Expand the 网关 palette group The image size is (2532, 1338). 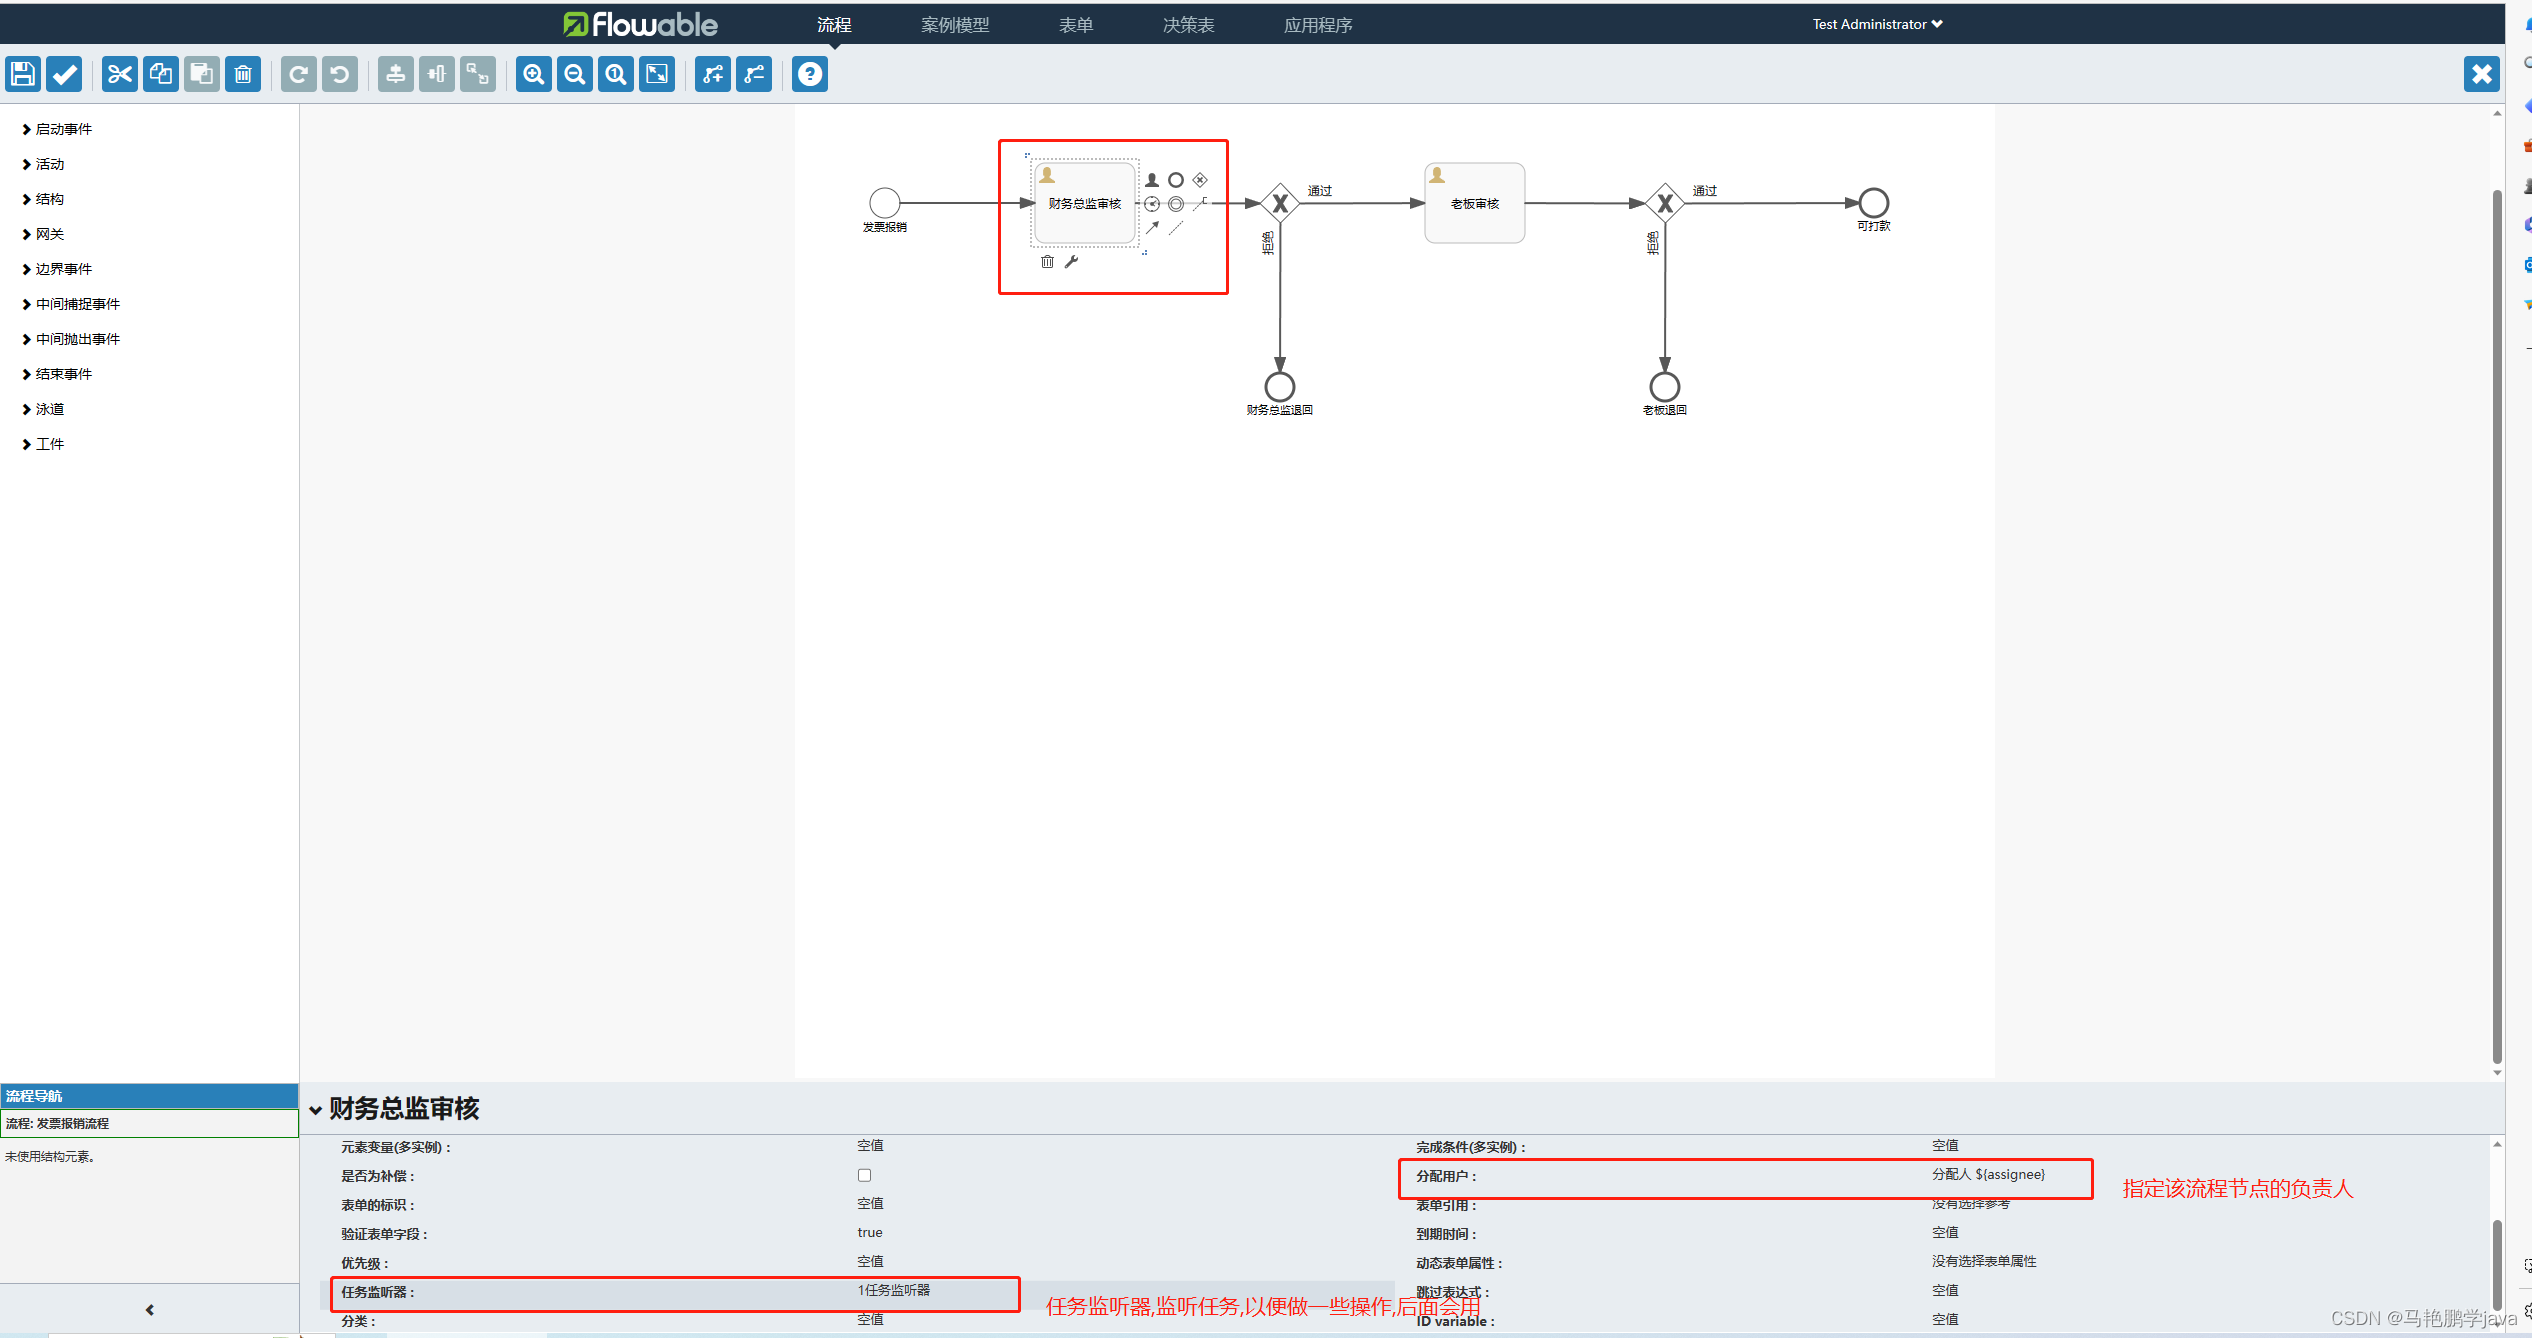(43, 234)
